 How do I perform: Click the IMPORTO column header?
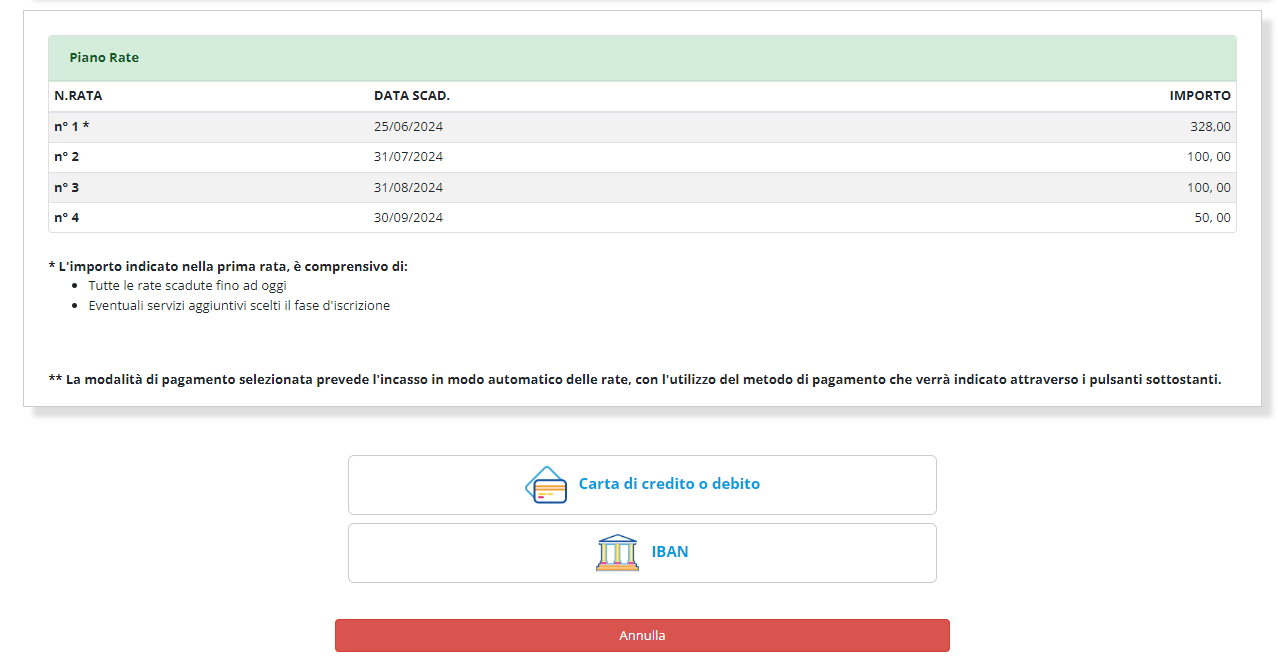point(1201,96)
